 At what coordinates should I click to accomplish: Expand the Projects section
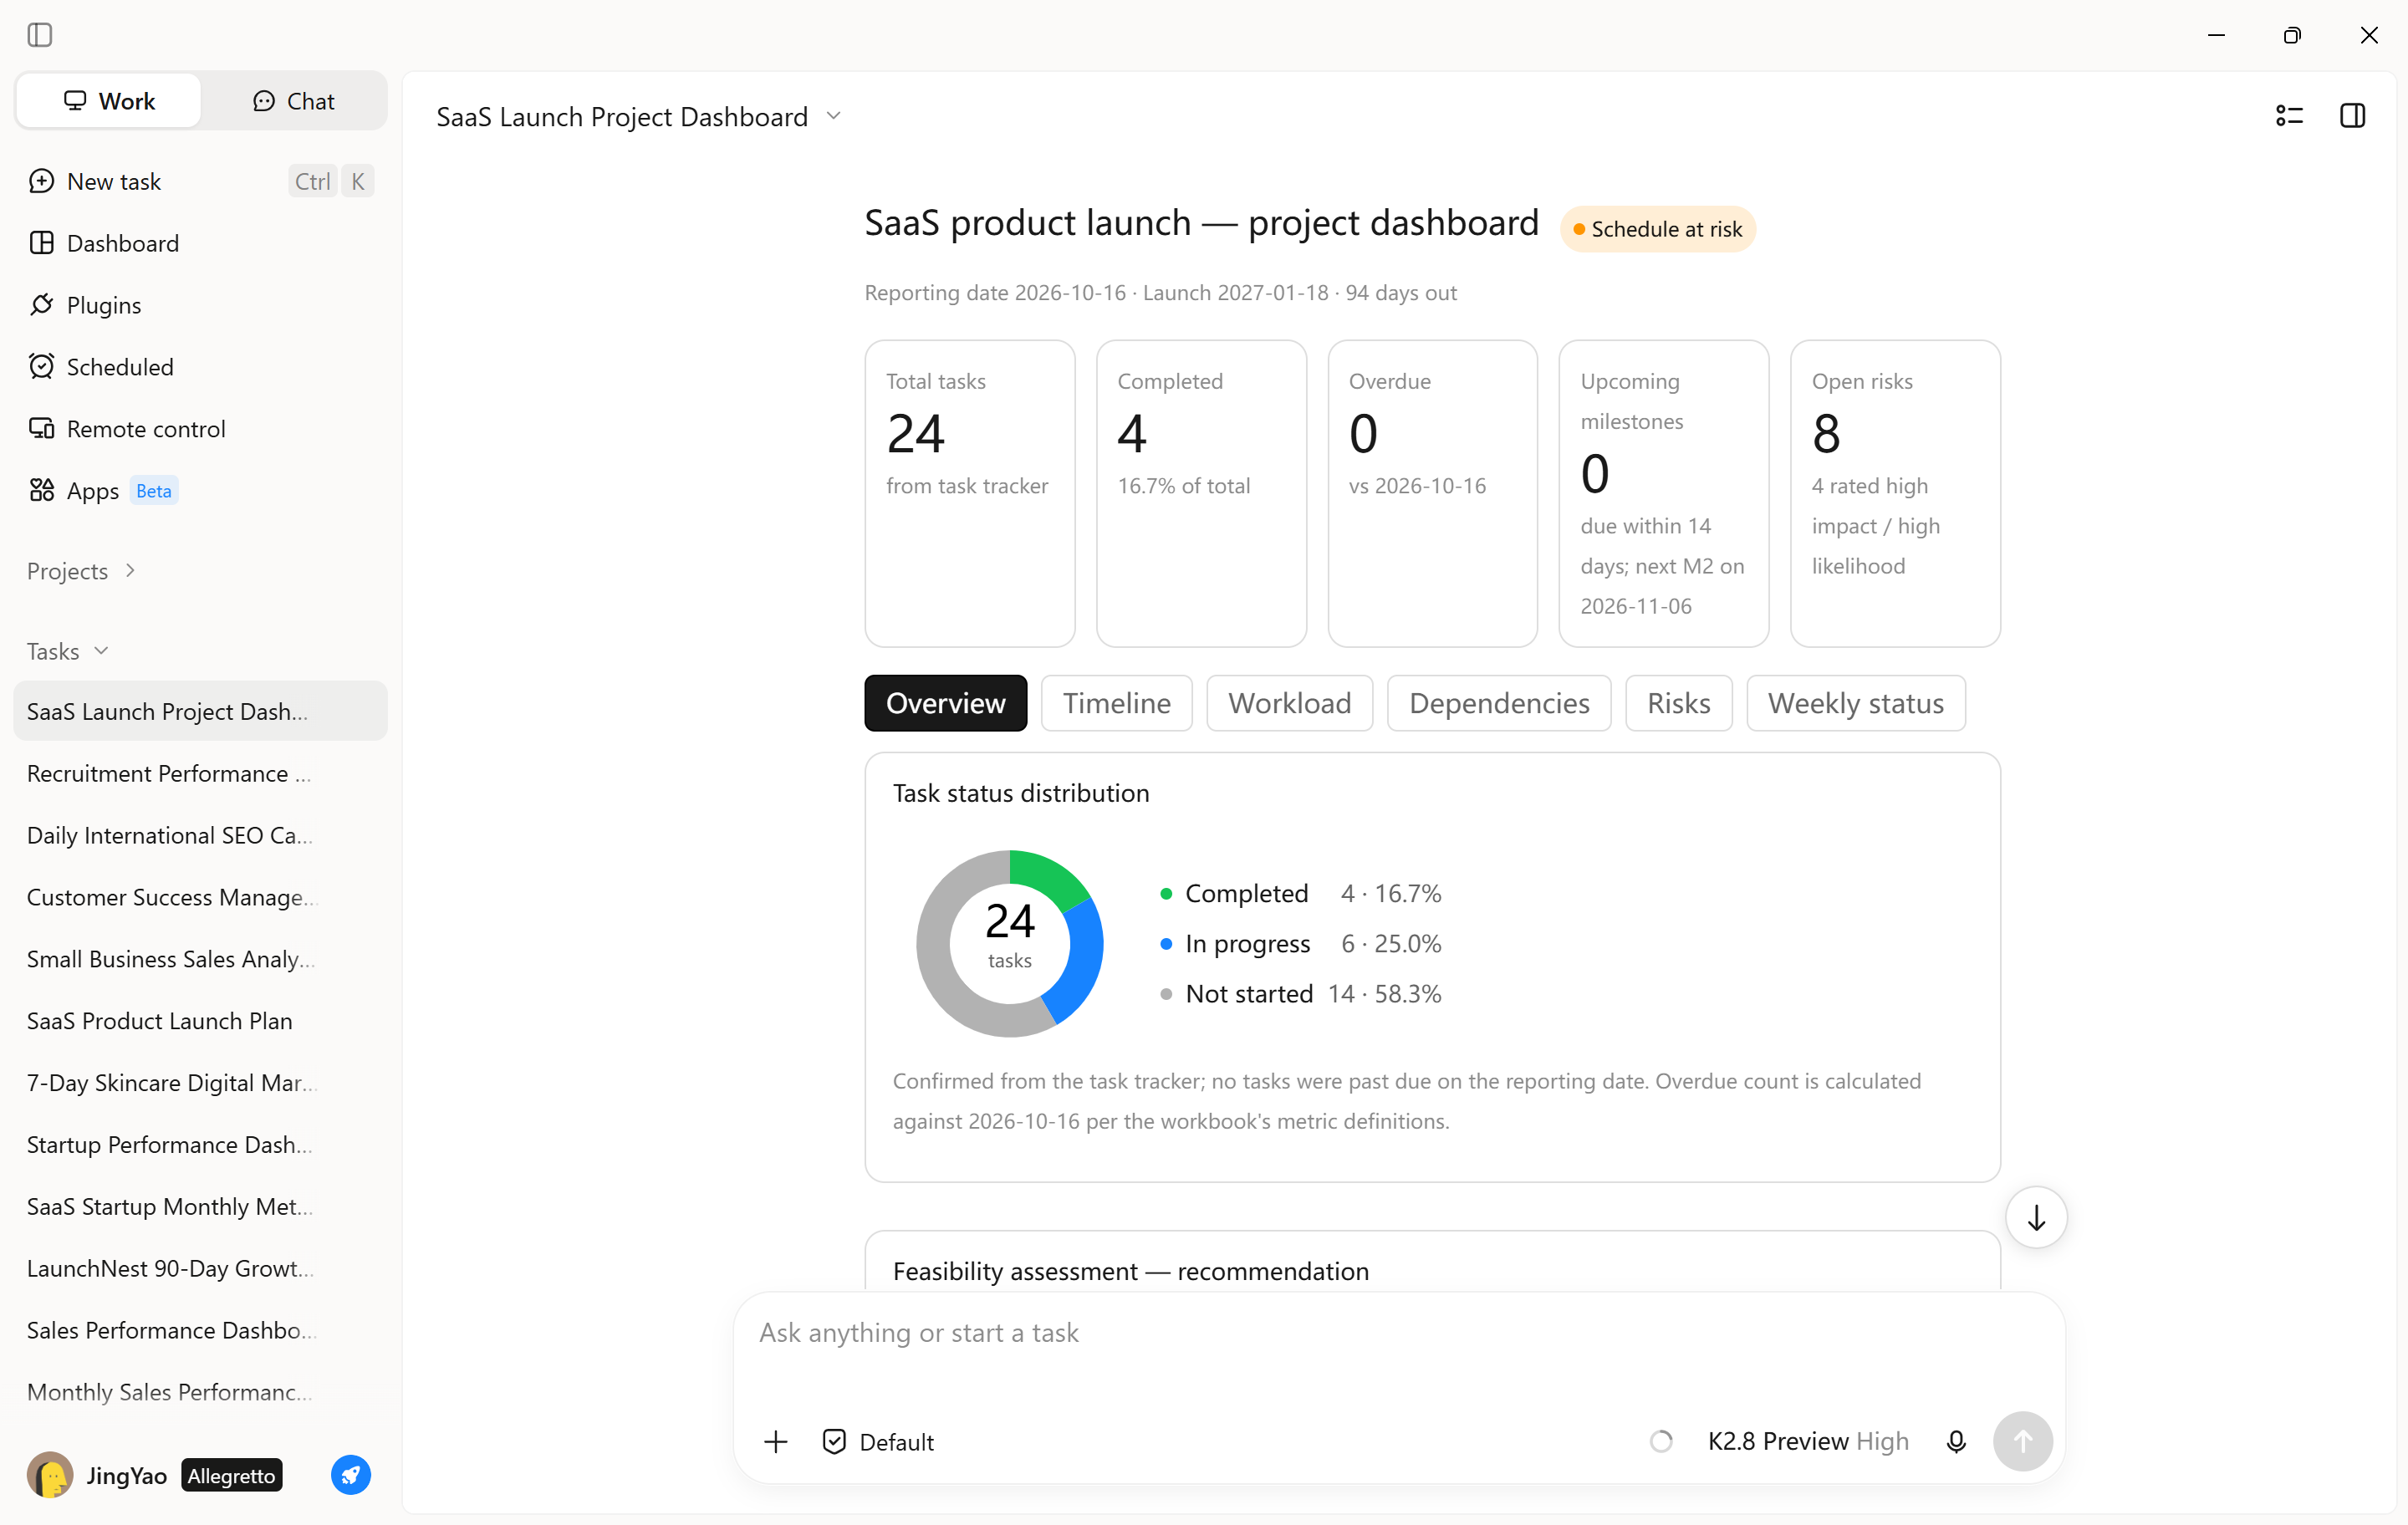(81, 571)
